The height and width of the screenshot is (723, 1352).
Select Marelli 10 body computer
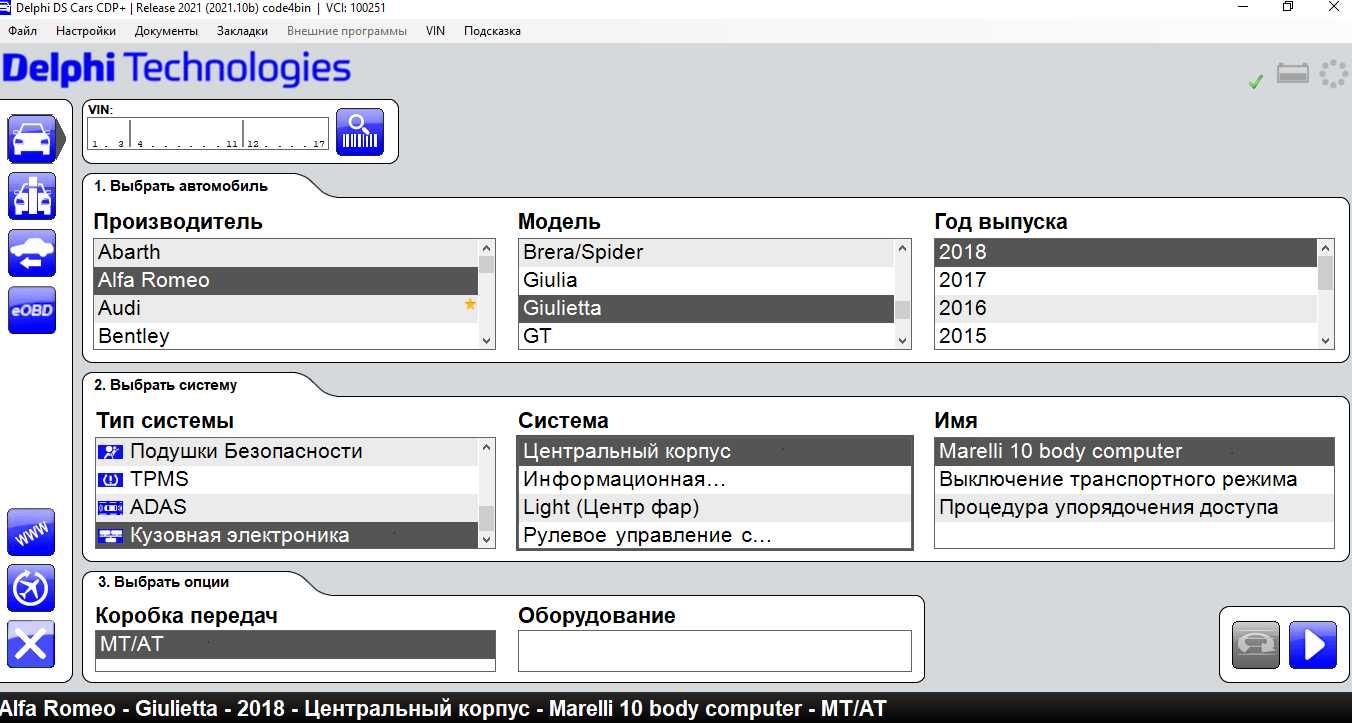1134,451
